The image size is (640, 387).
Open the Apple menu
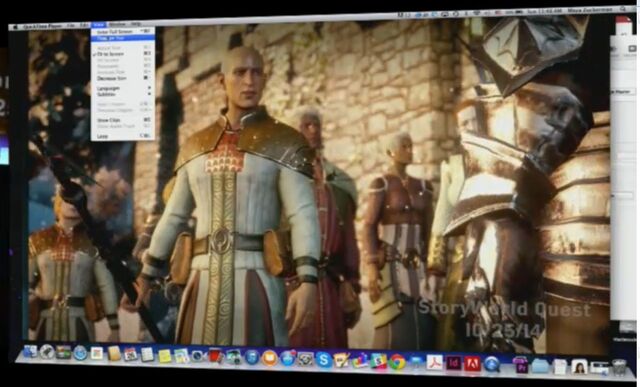pyautogui.click(x=16, y=27)
